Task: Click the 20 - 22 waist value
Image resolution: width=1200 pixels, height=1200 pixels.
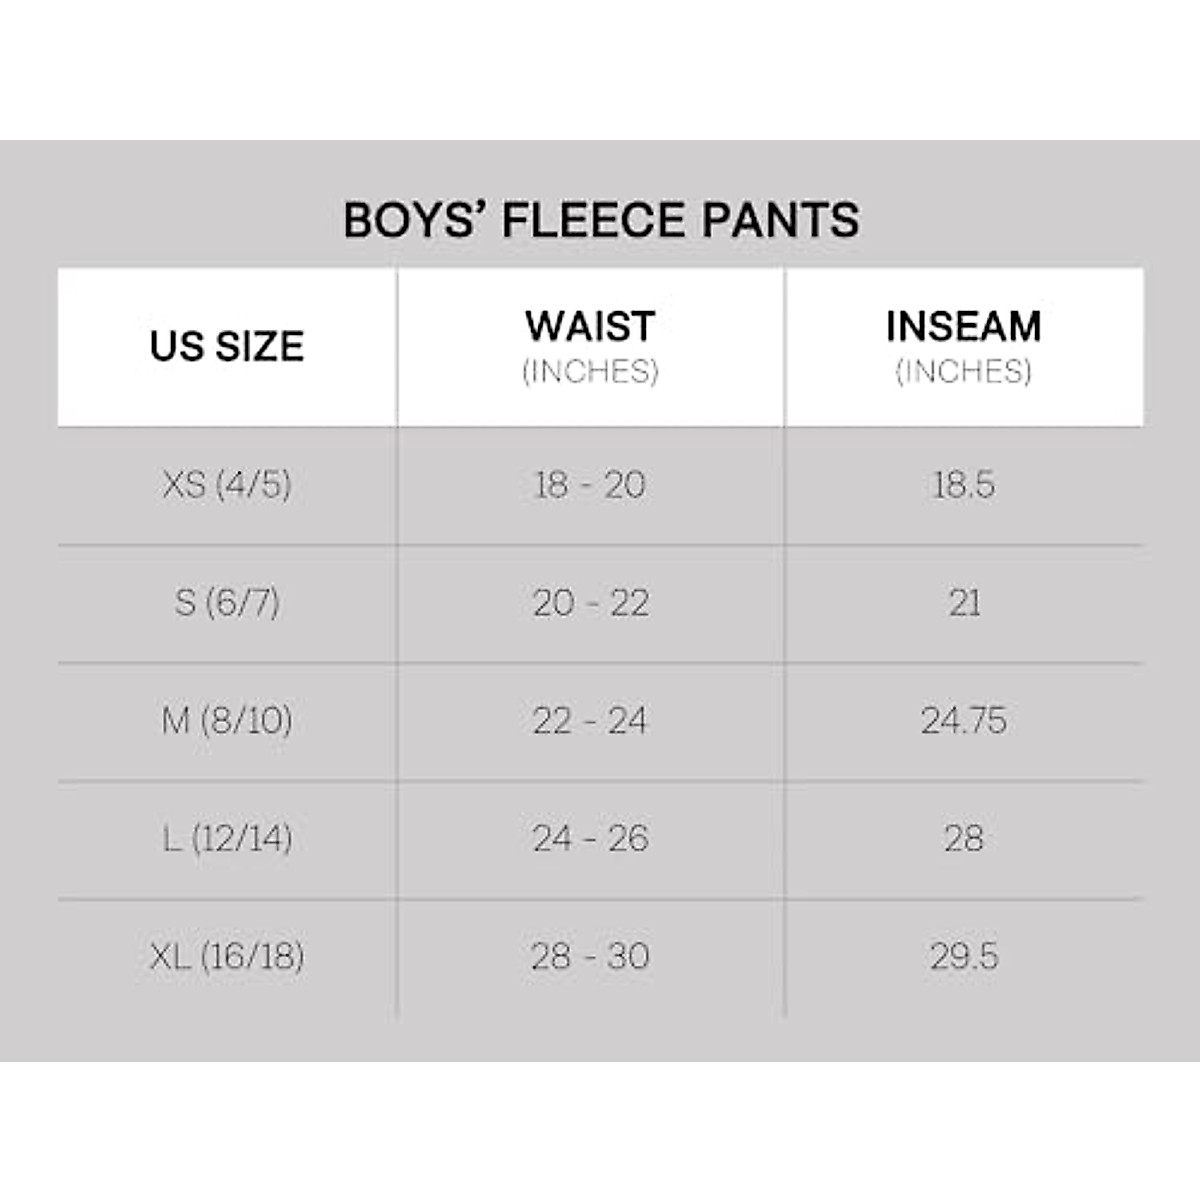Action: pyautogui.click(x=590, y=603)
